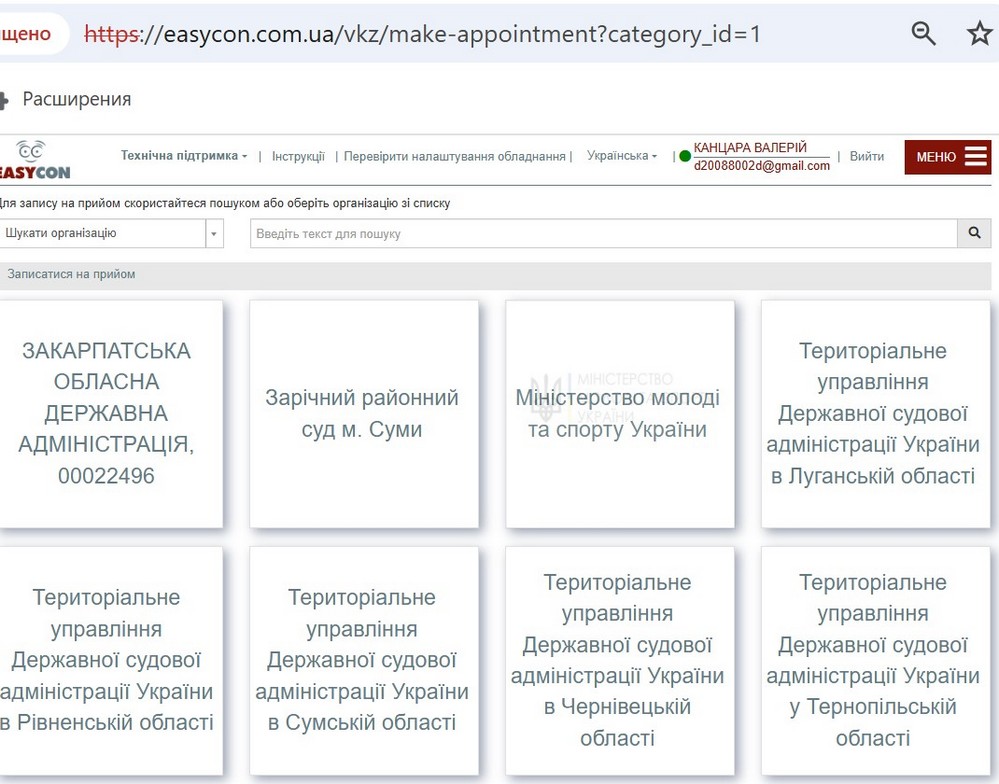The width and height of the screenshot is (999, 784).
Task: Click the browser zoom magnifier icon
Action: coord(924,34)
